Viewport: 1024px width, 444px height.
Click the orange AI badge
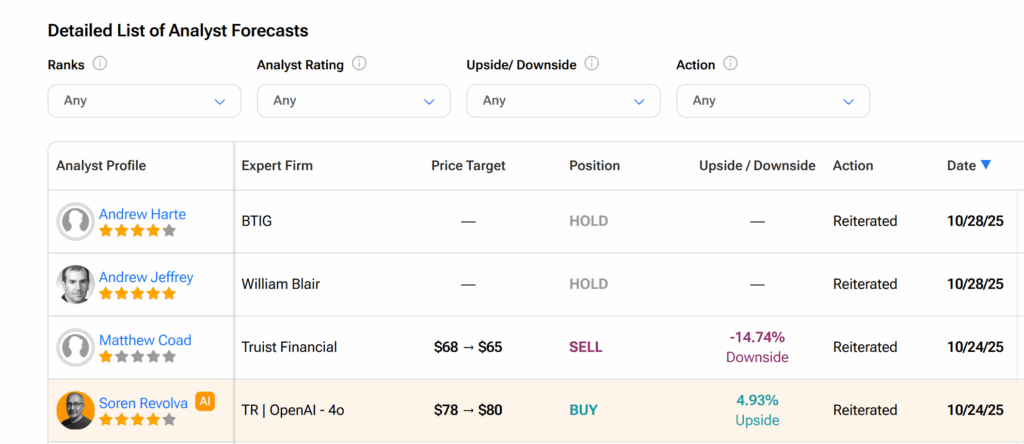205,401
